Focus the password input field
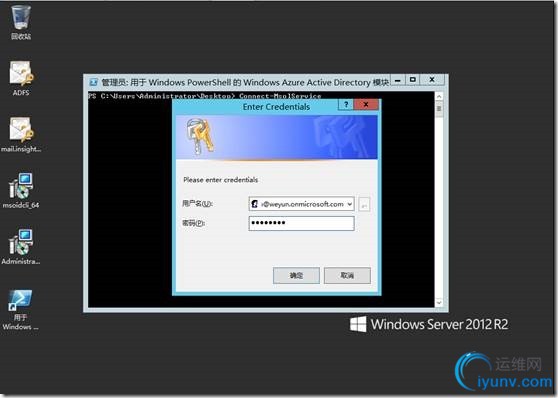 [x=301, y=223]
